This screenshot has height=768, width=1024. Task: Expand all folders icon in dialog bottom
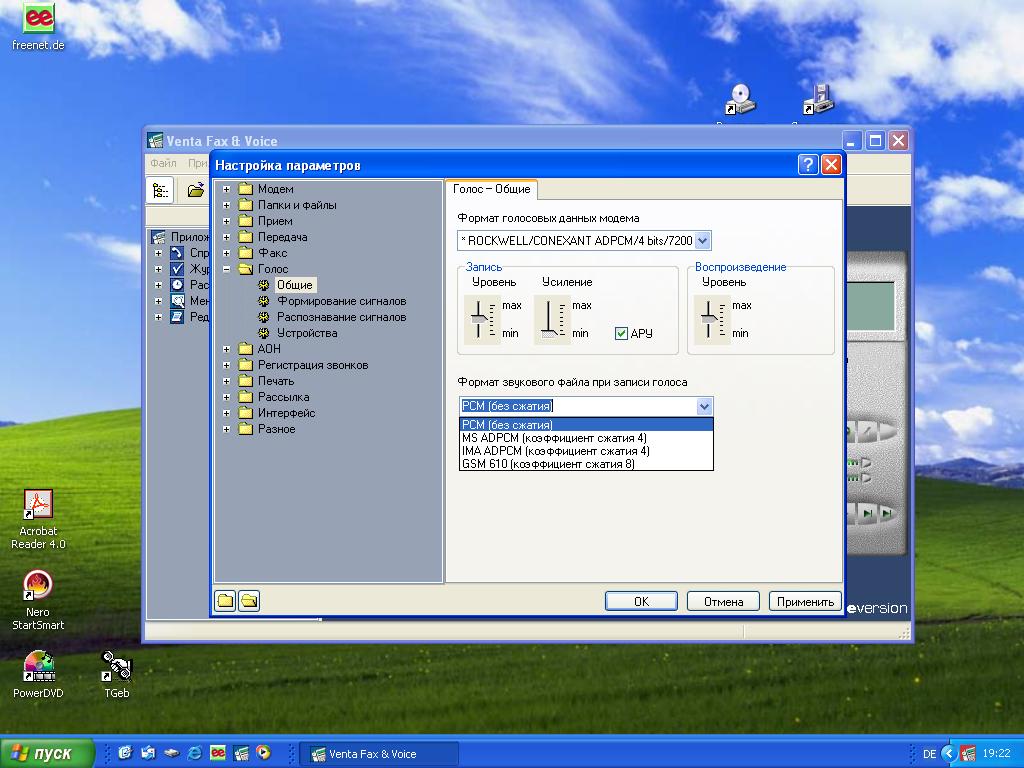pyautogui.click(x=249, y=601)
